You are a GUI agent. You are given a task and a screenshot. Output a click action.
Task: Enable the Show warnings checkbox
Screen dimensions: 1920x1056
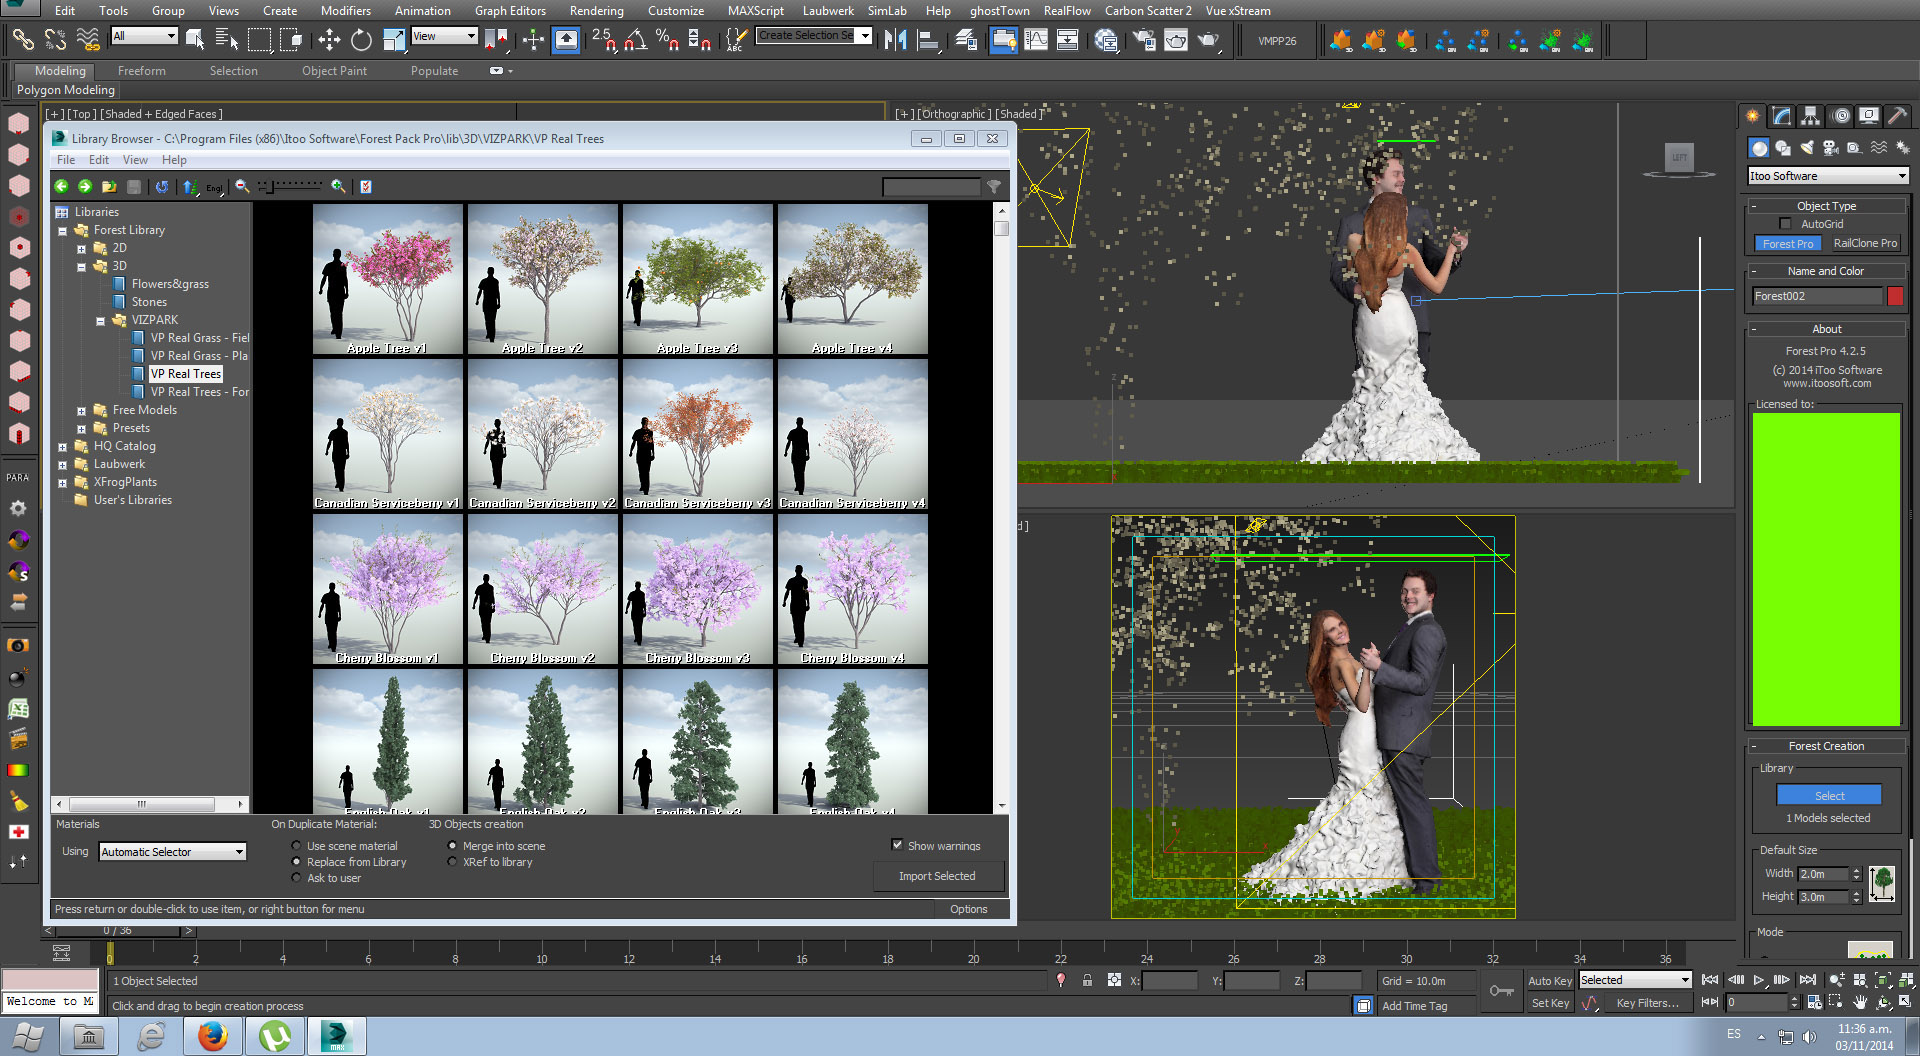897,845
